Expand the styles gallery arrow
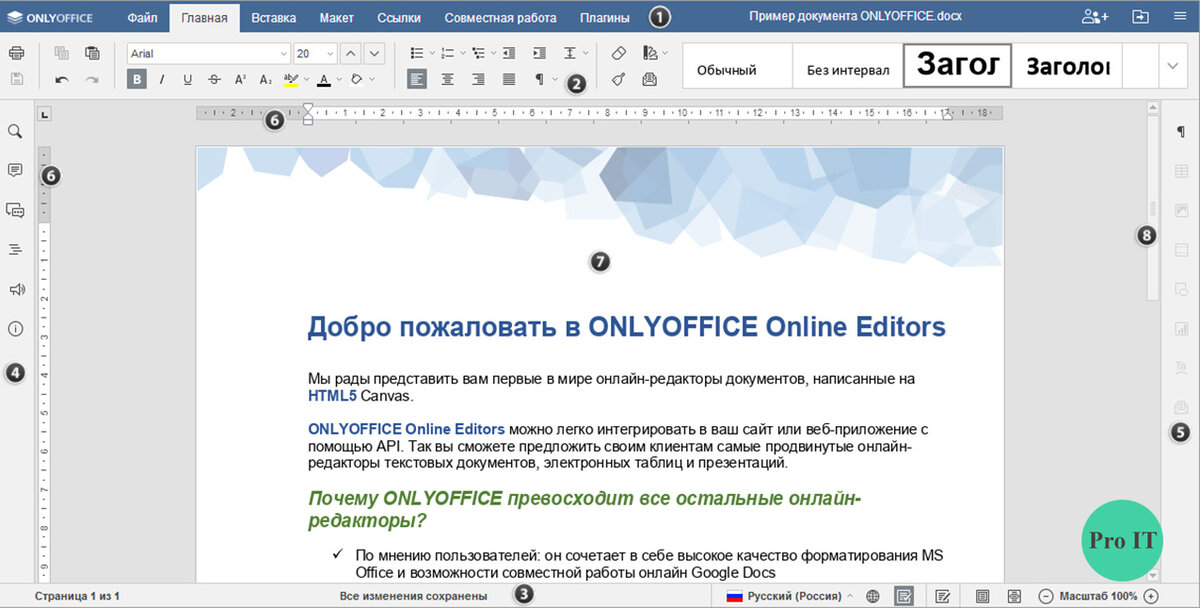This screenshot has height=608, width=1200. click(1173, 66)
